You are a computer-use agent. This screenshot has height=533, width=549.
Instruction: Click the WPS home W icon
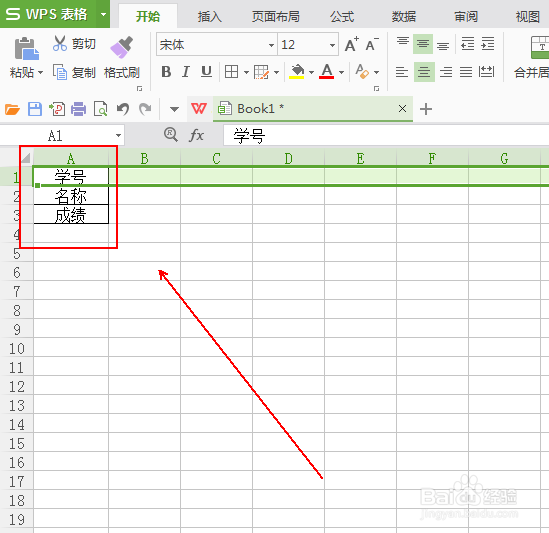click(199, 109)
